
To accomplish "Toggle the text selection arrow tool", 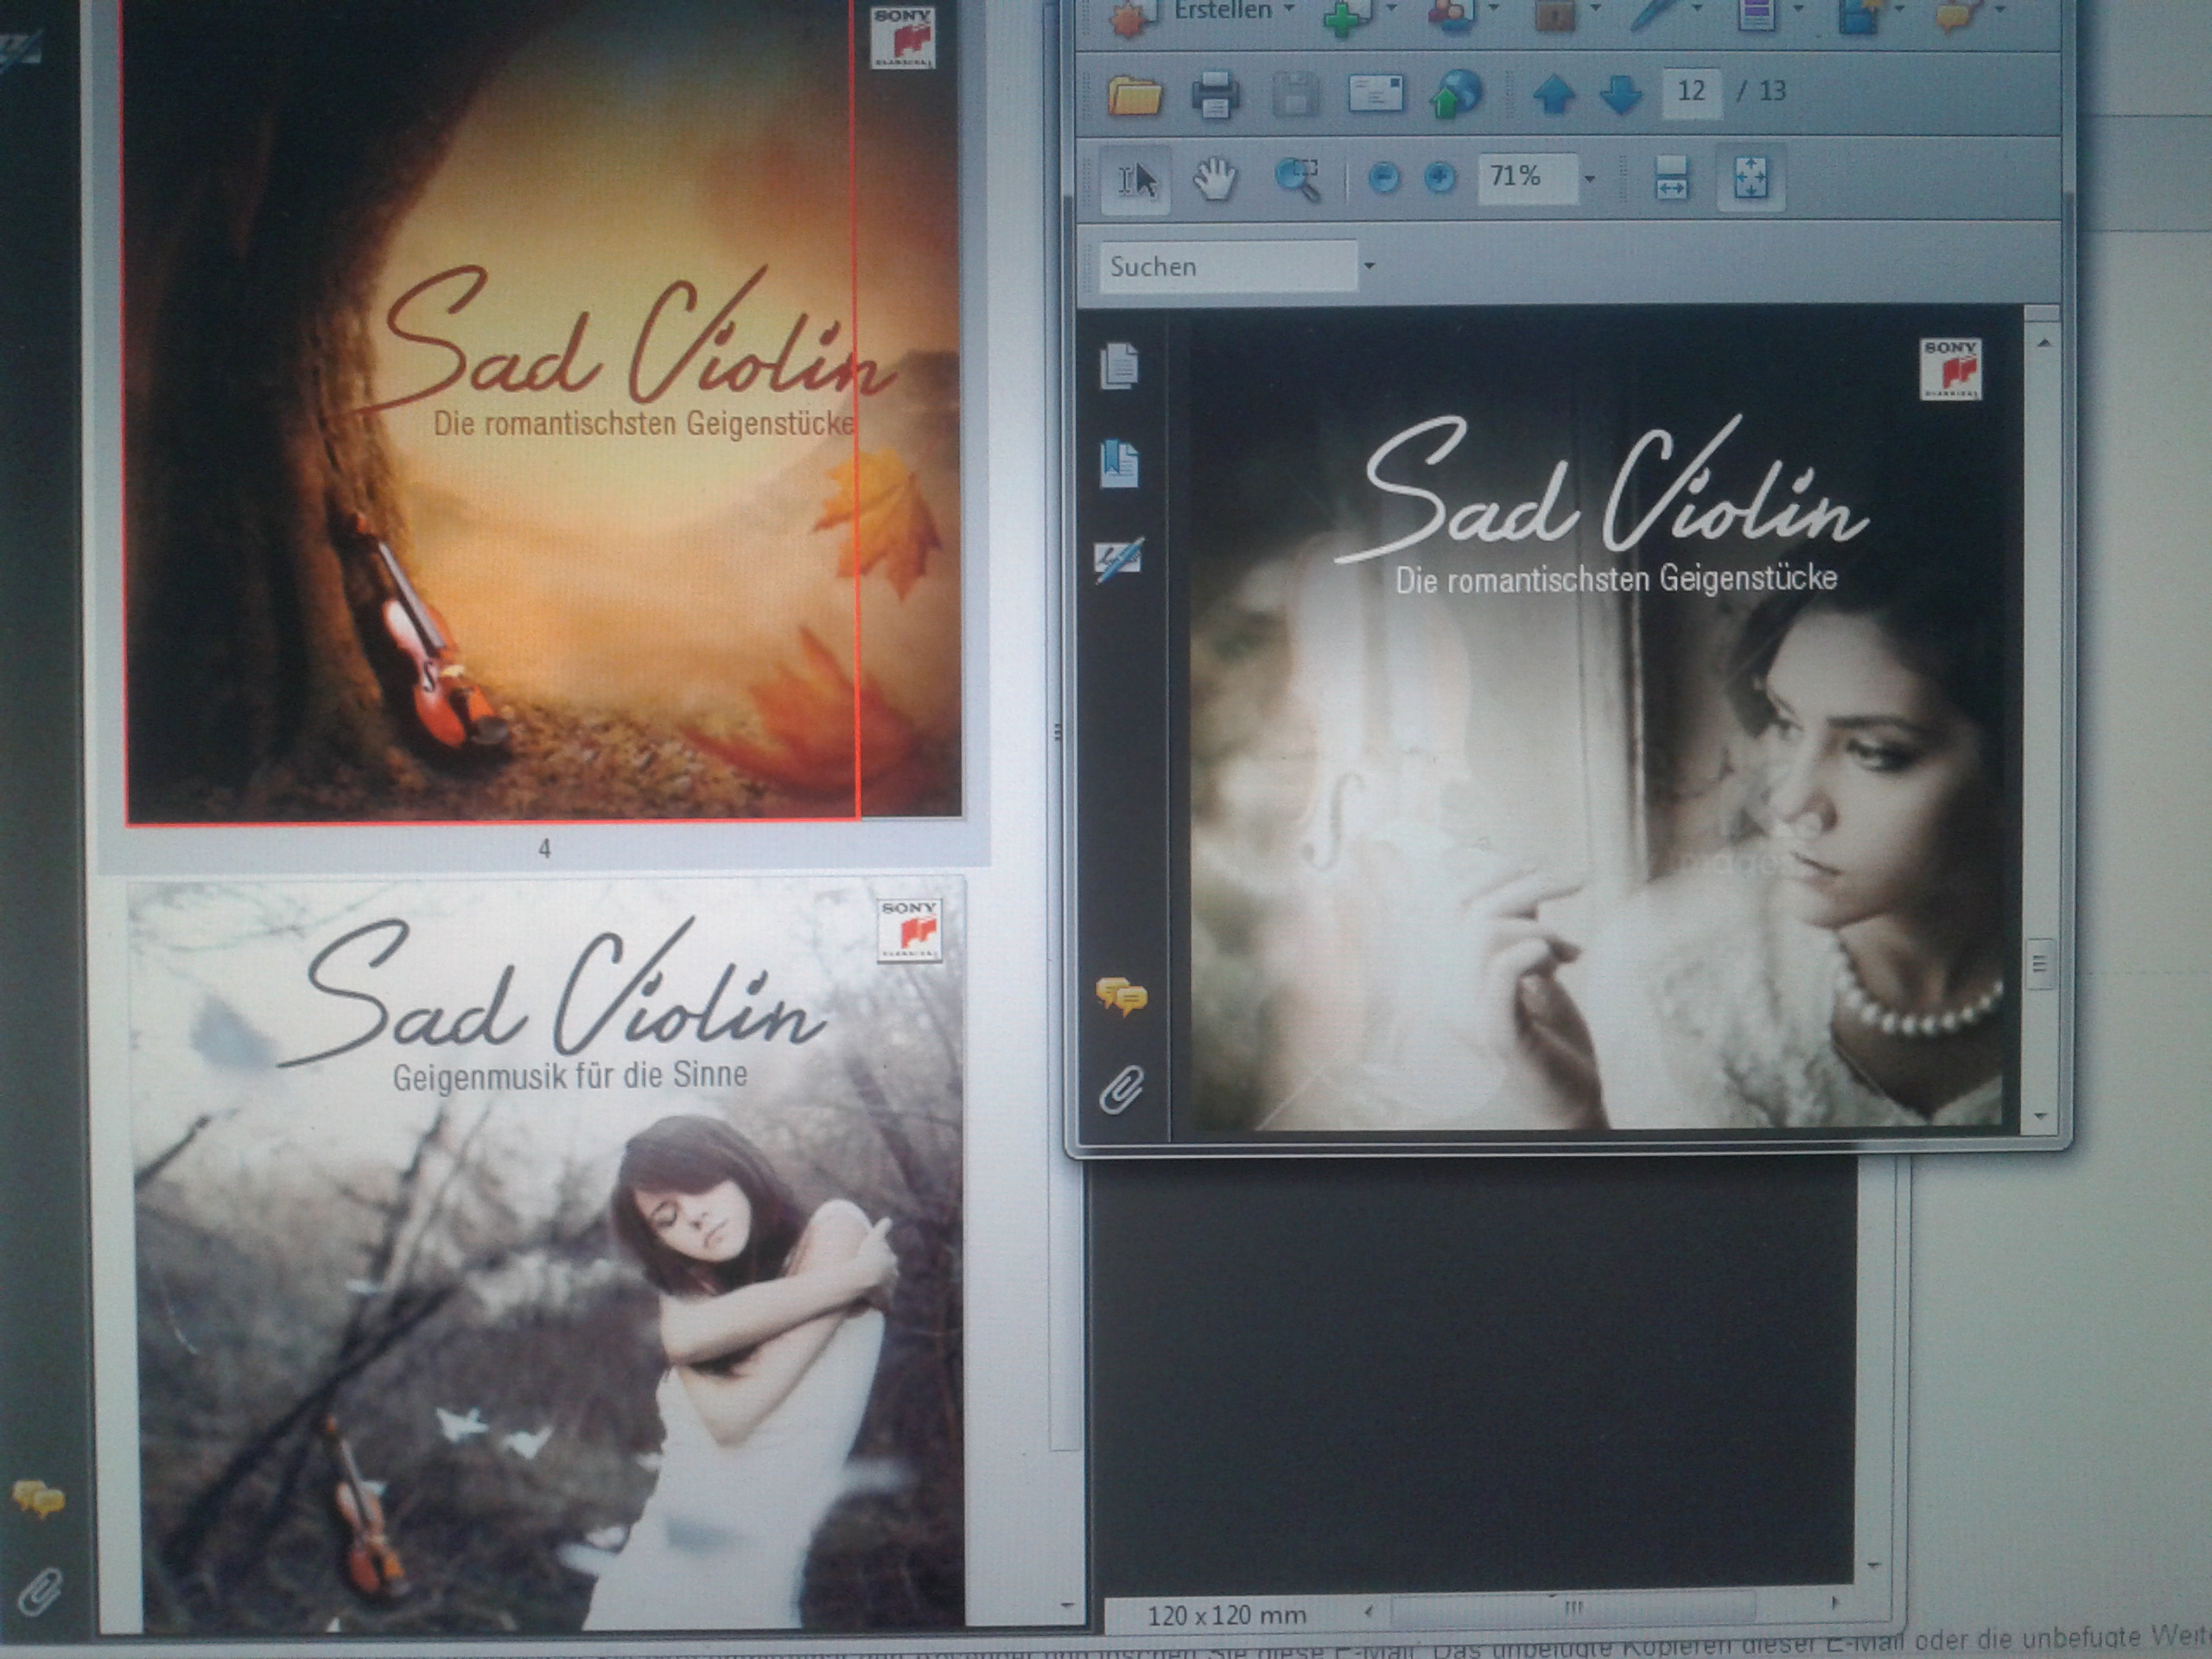I will 1136,180.
